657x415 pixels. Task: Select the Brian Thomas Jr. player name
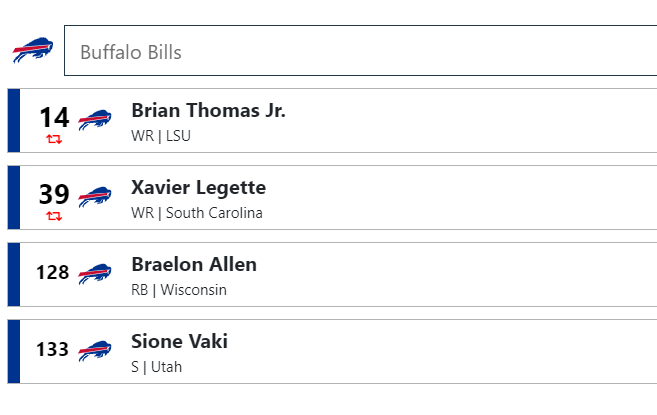point(208,111)
